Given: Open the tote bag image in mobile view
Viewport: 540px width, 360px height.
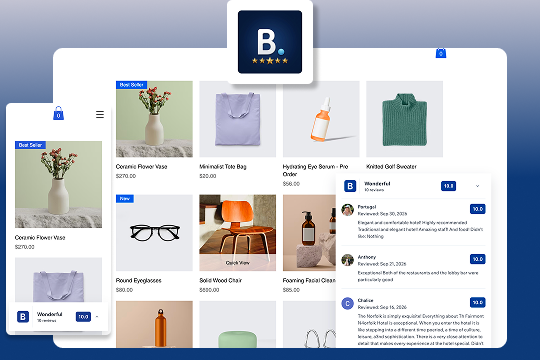Looking at the screenshot, I should pyautogui.click(x=59, y=280).
